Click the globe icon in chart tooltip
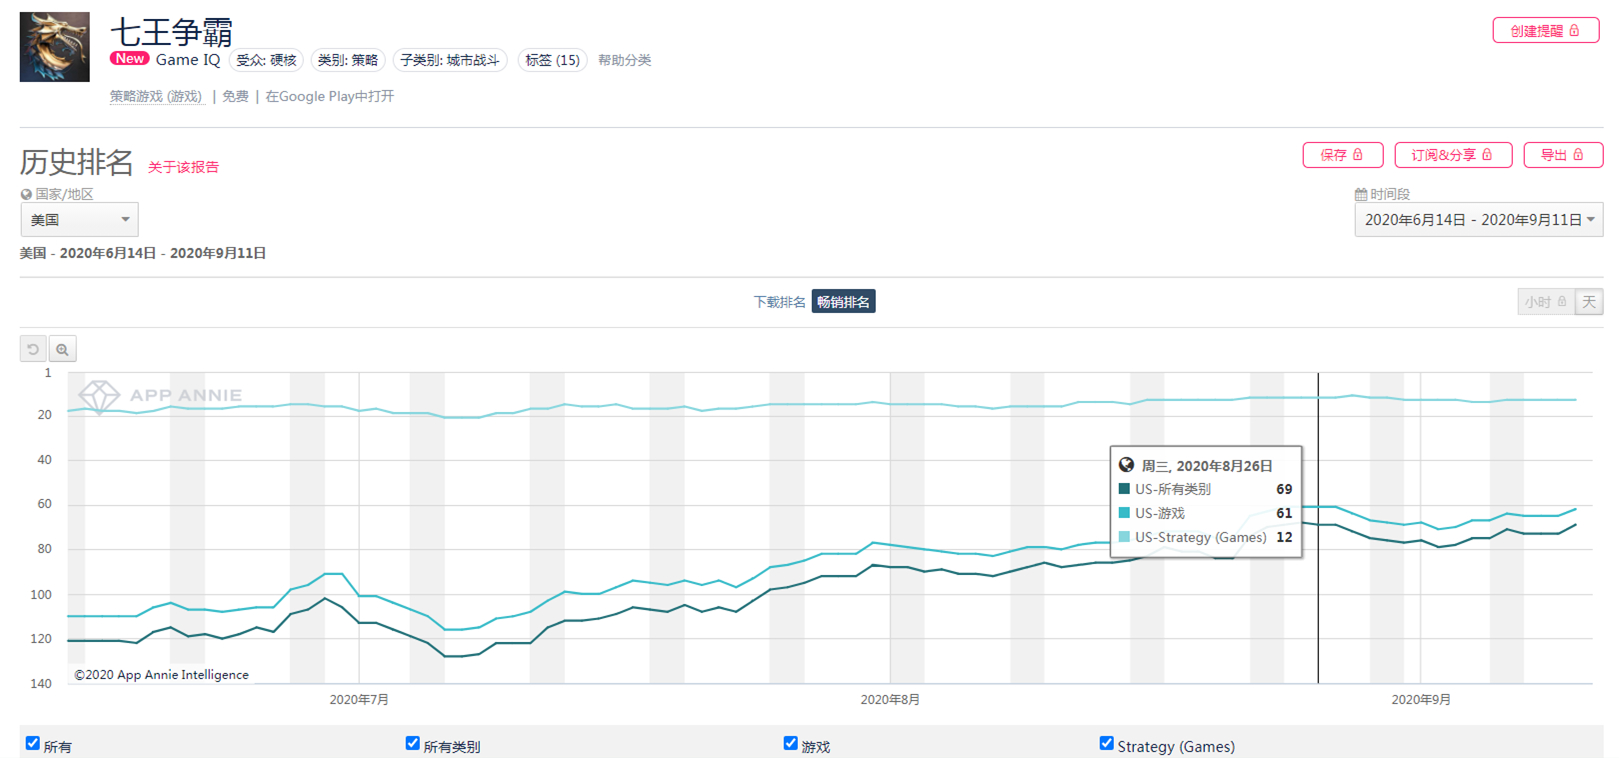The height and width of the screenshot is (758, 1619). coord(1126,465)
